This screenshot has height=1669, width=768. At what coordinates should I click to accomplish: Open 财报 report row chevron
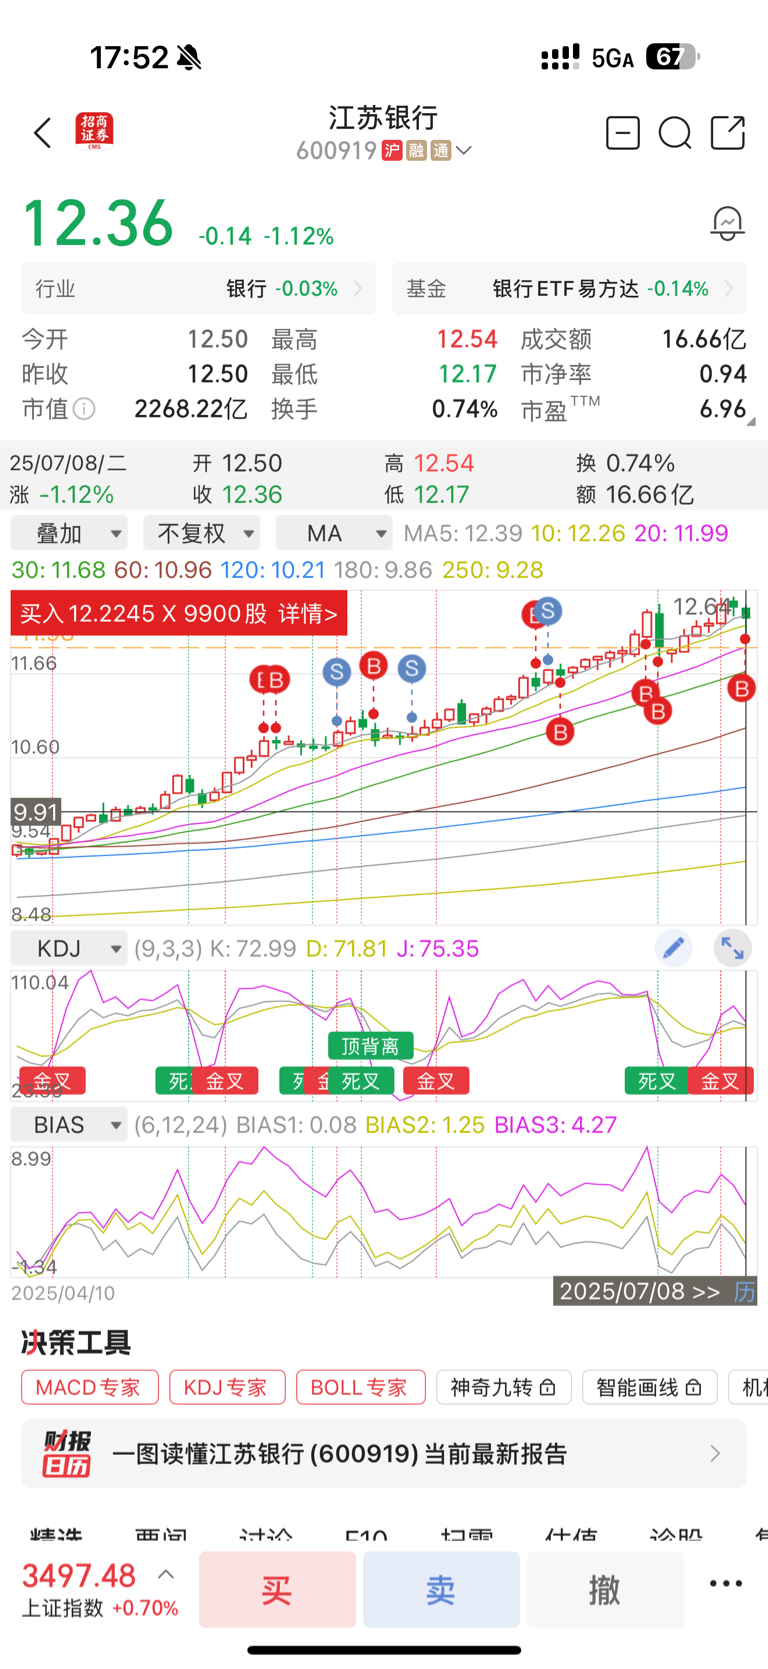click(715, 1453)
